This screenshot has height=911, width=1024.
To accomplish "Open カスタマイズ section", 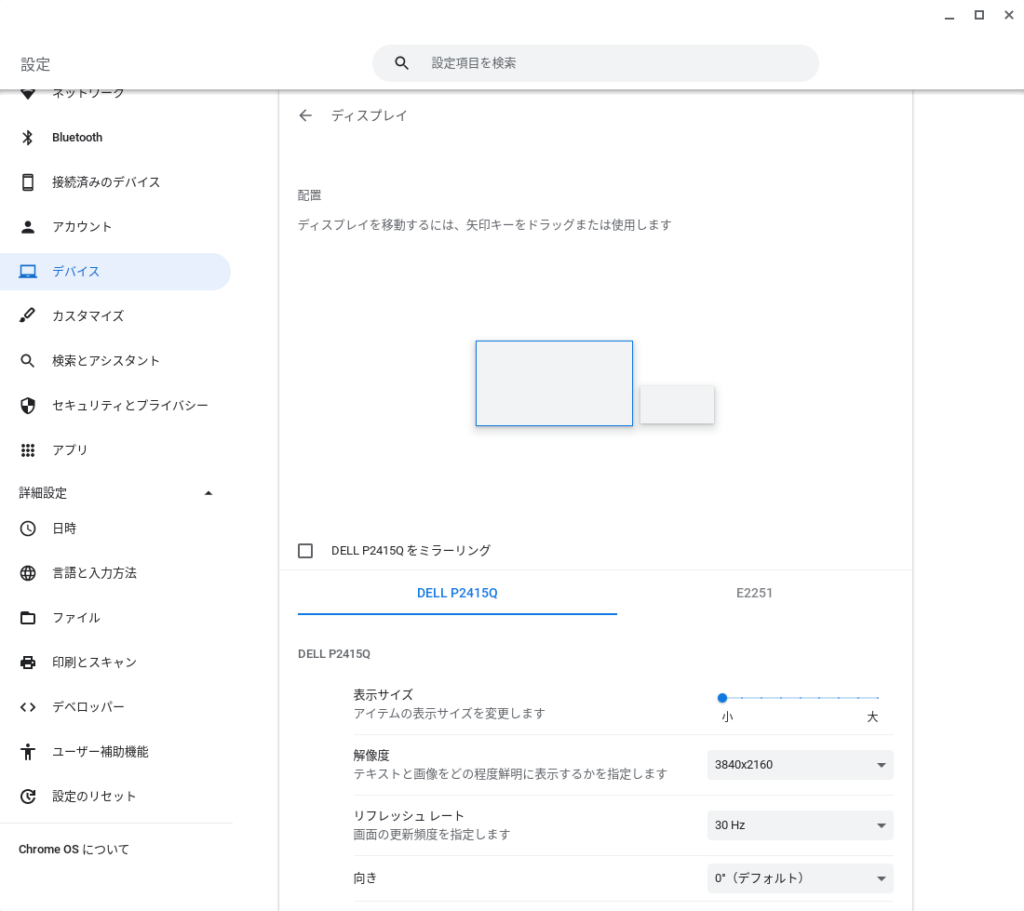I will 88,315.
